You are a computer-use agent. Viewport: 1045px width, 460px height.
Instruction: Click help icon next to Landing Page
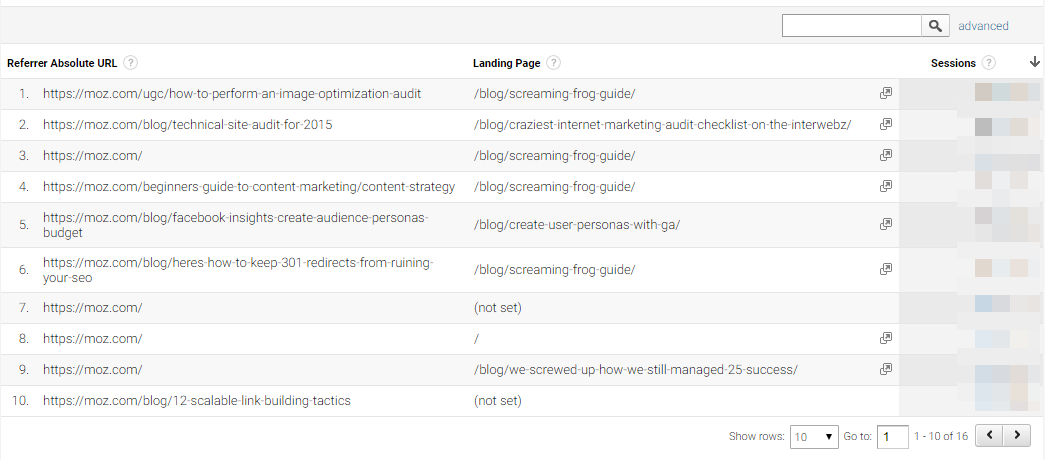[x=553, y=63]
